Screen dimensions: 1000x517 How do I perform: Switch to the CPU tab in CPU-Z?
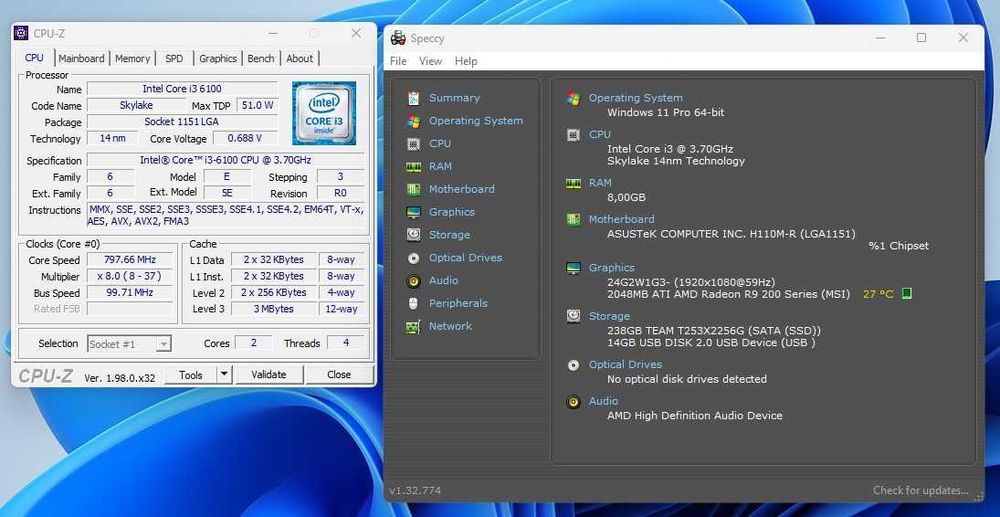(34, 57)
